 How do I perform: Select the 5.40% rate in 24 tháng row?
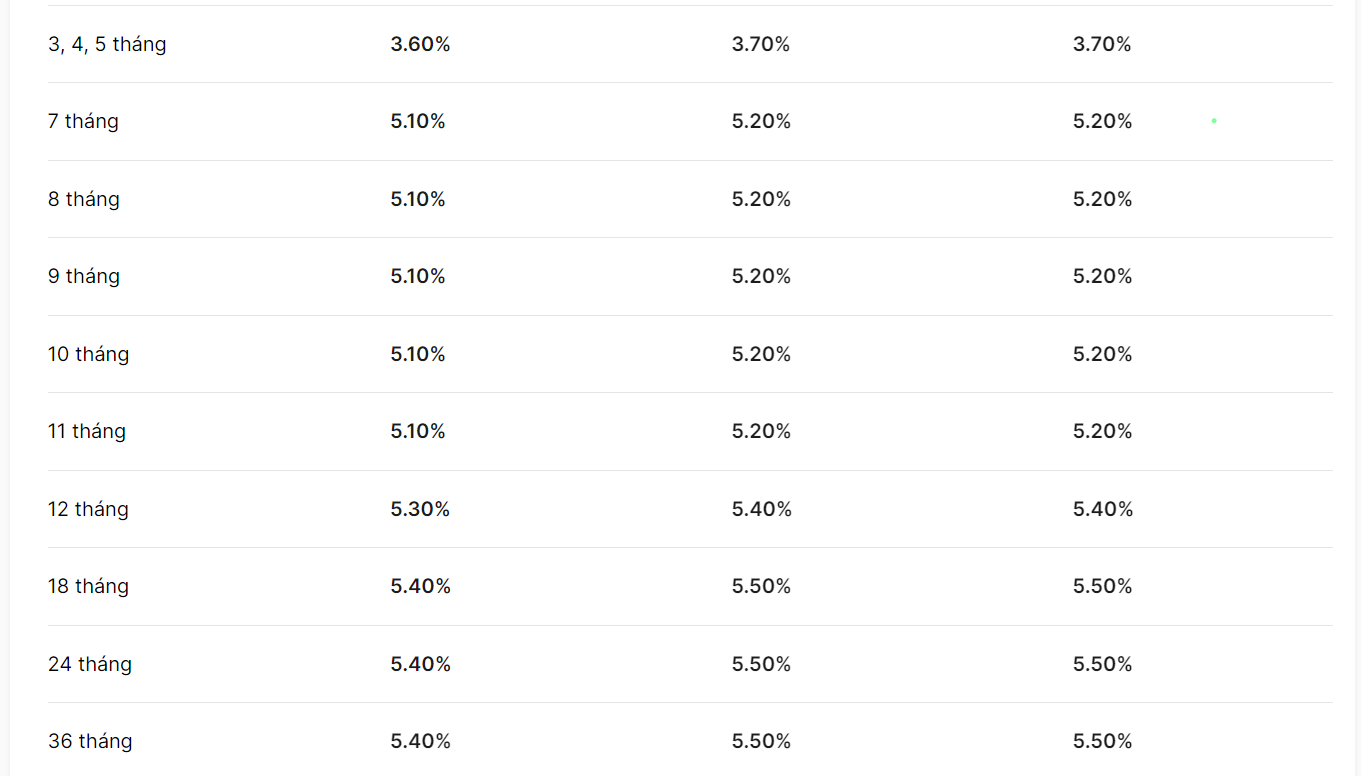[x=420, y=664]
